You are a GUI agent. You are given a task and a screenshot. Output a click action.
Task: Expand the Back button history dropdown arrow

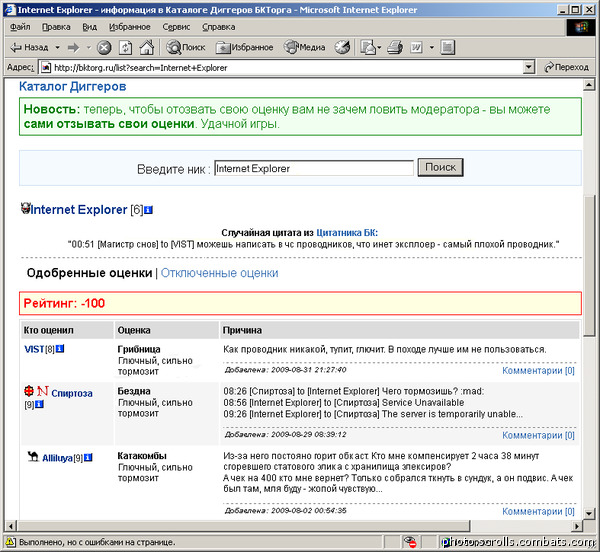(58, 47)
